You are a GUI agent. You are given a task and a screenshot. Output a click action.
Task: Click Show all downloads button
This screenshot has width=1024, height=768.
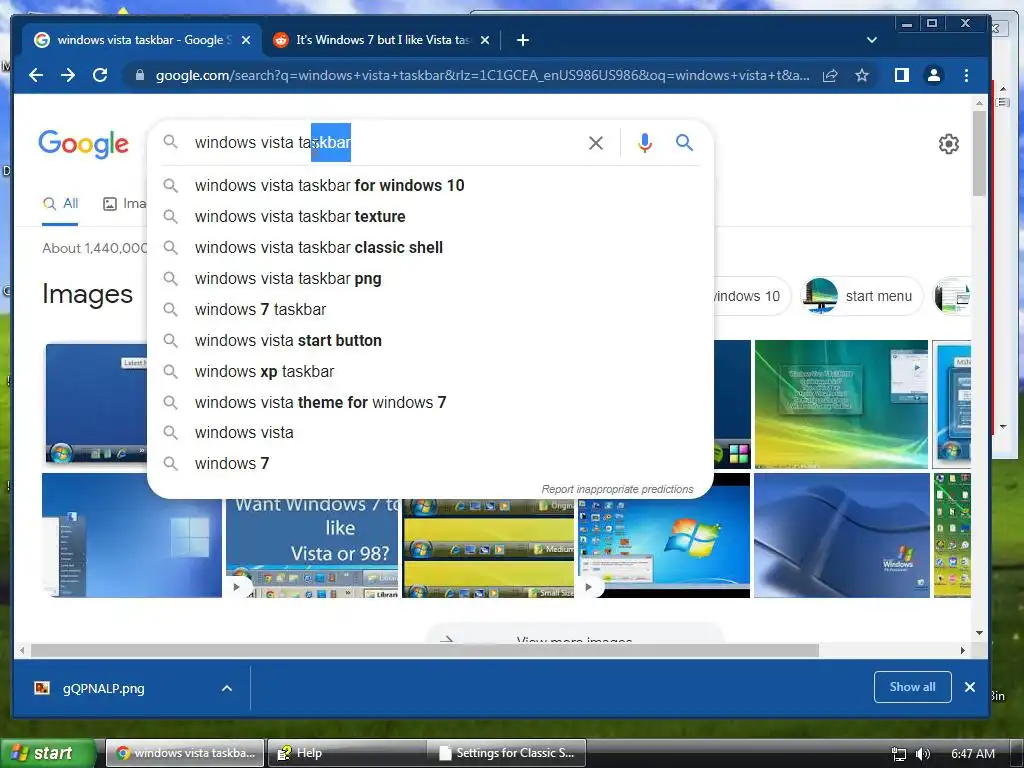(912, 687)
